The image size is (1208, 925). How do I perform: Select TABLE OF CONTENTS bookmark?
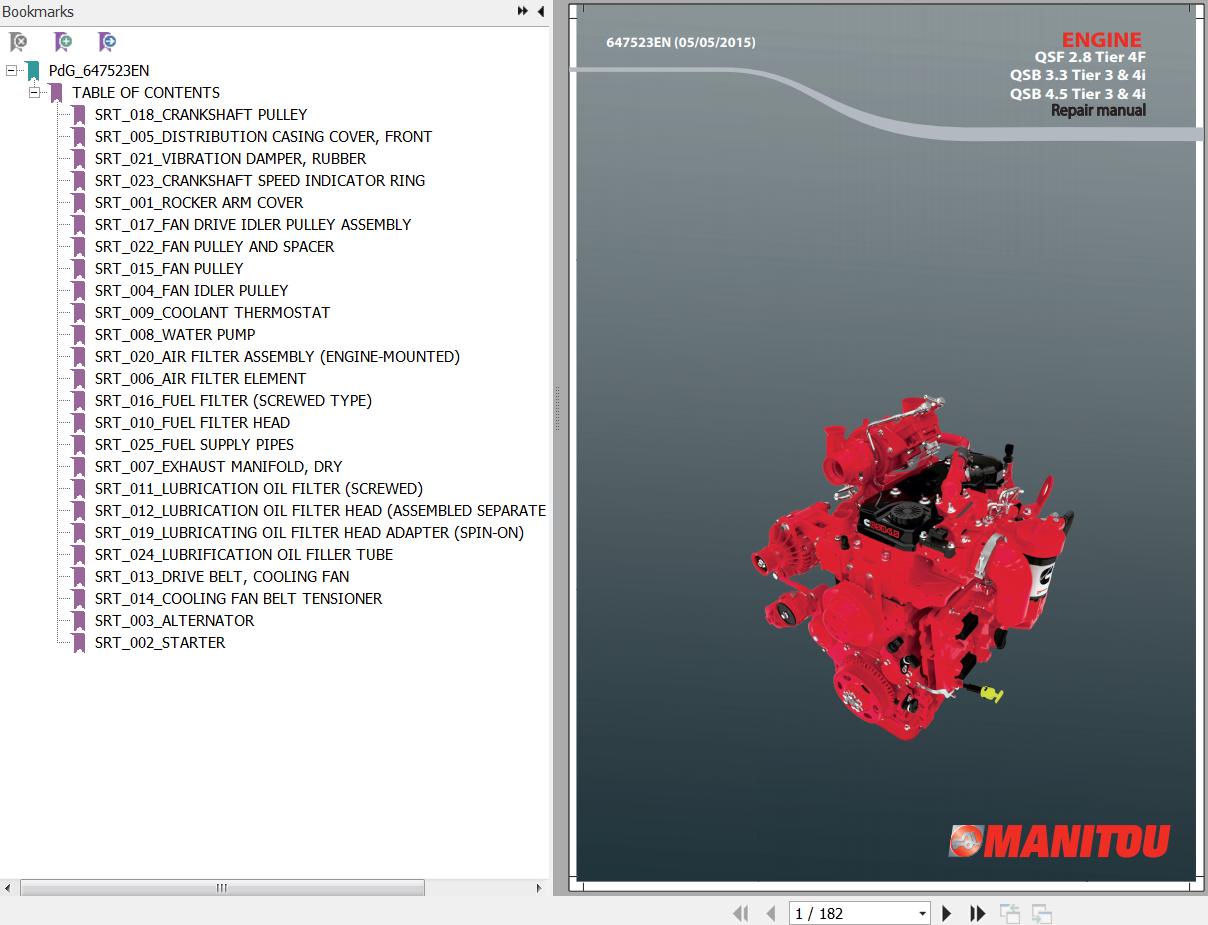146,93
